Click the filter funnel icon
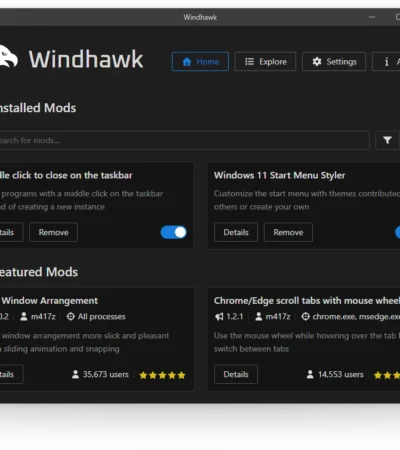400x450 pixels. click(x=387, y=140)
